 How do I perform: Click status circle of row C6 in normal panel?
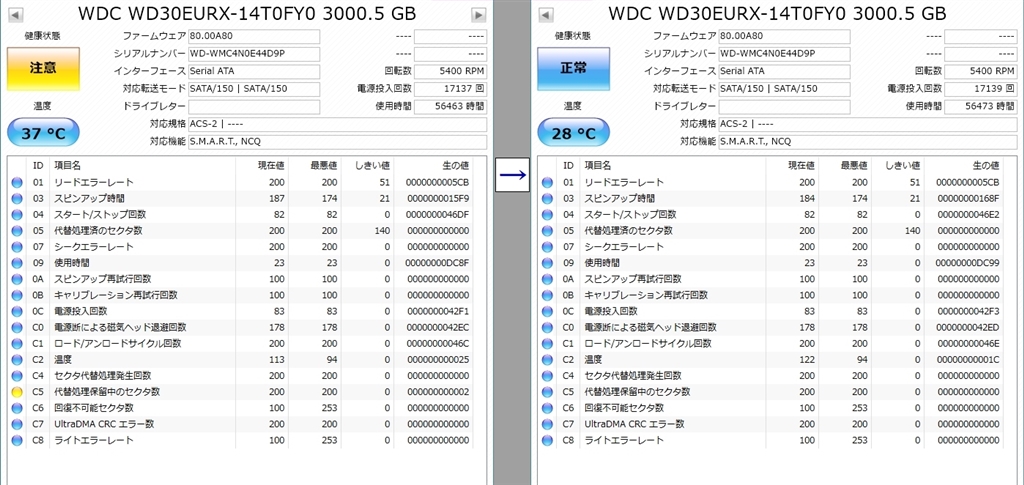(547, 409)
